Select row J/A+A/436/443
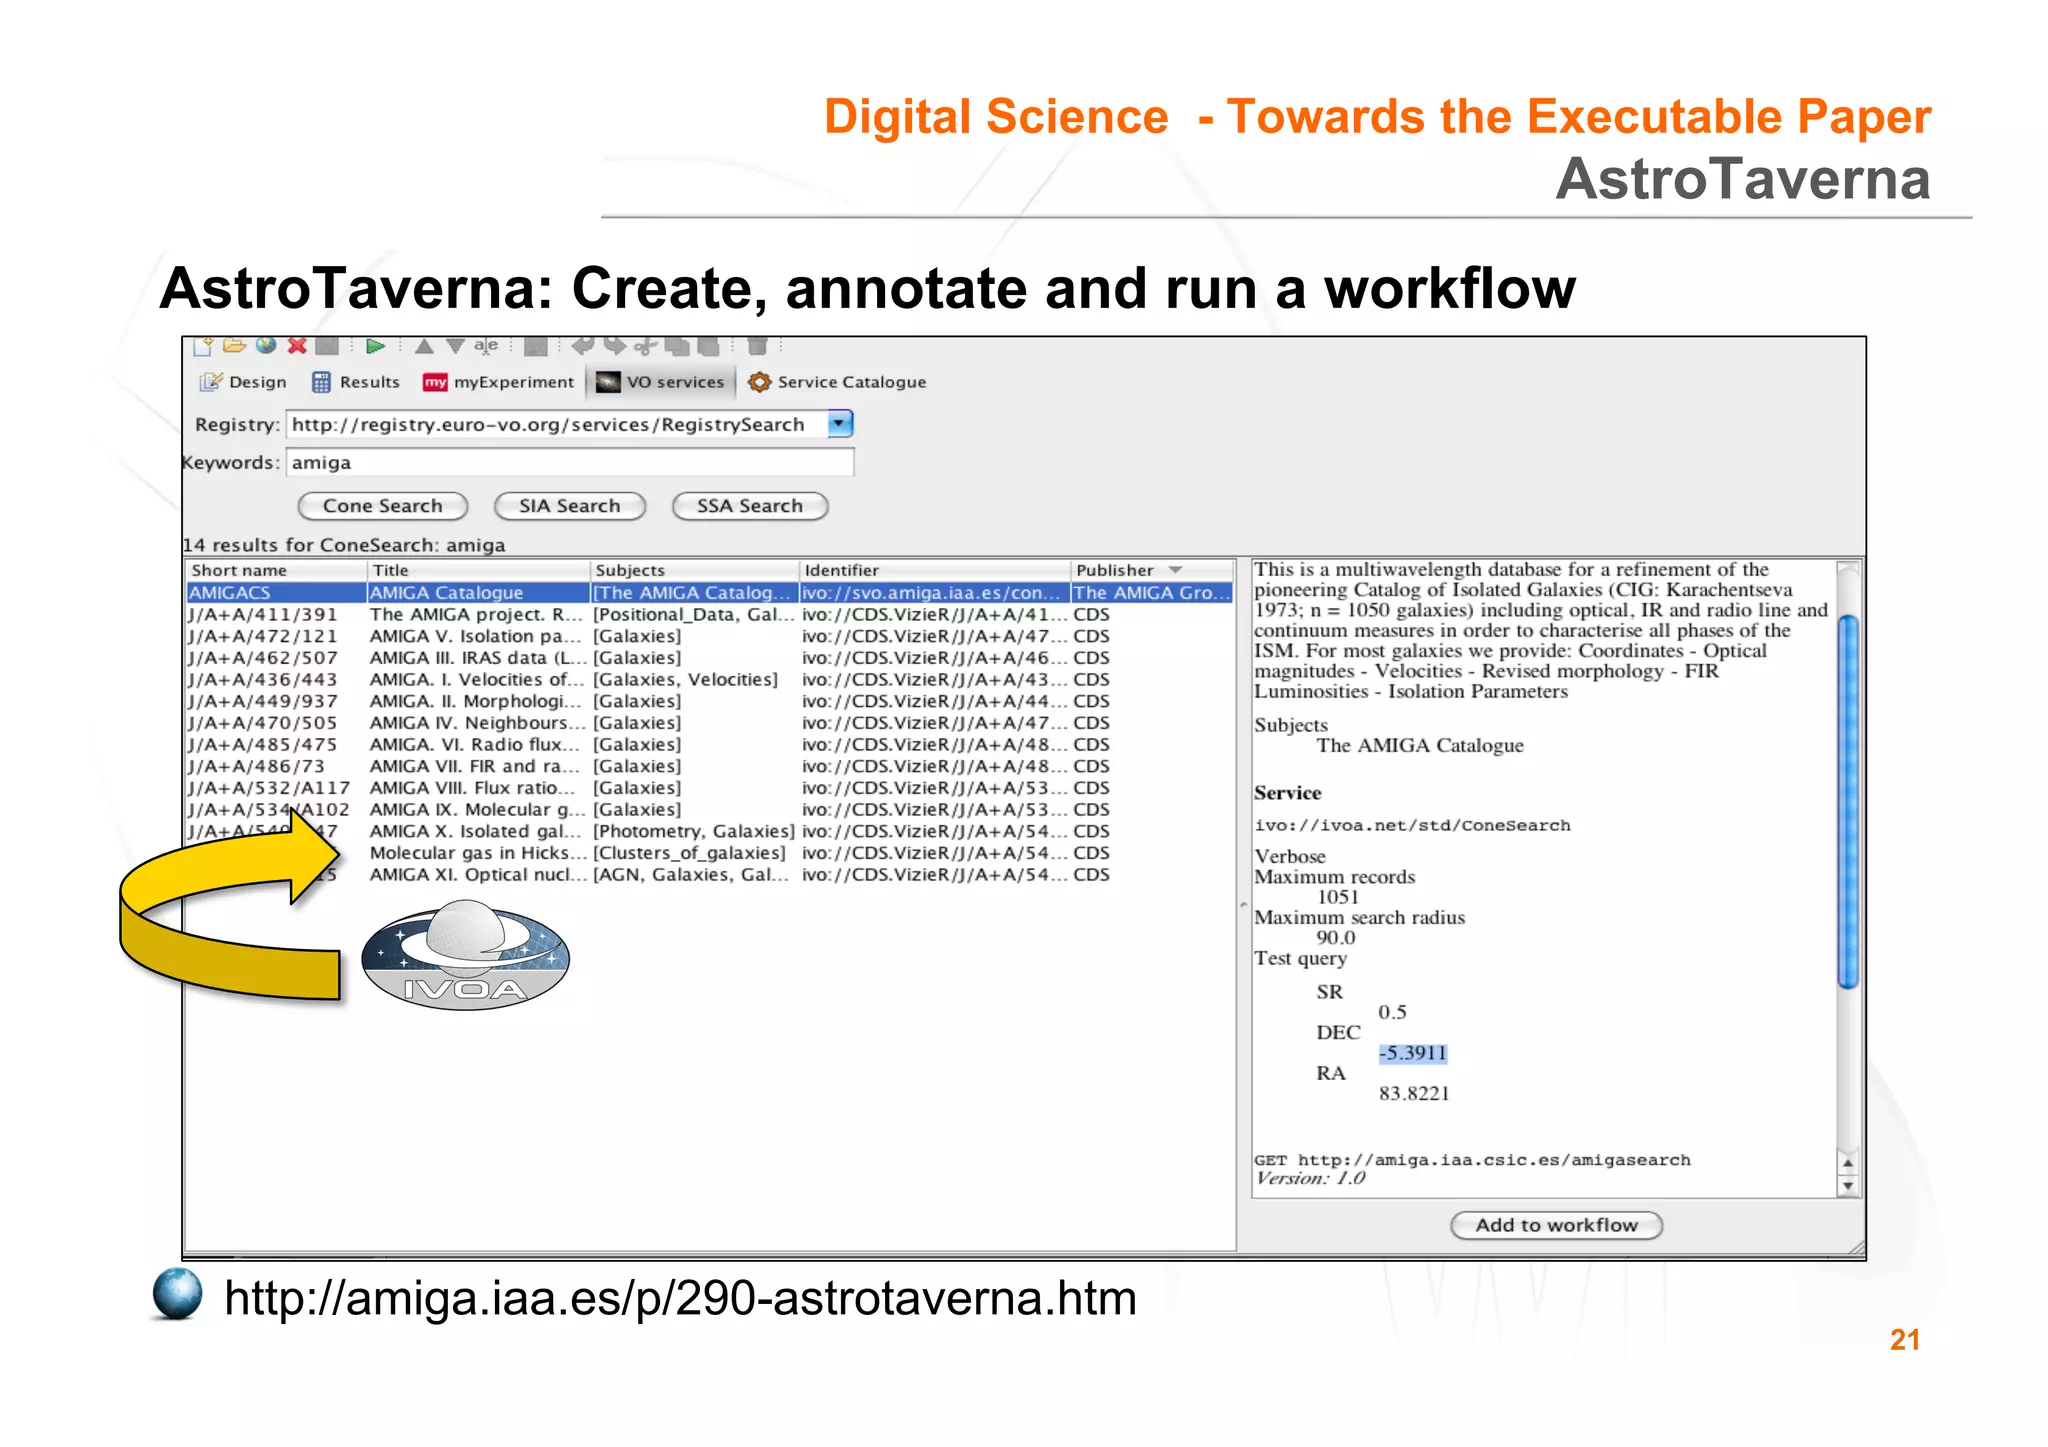 coord(709,680)
